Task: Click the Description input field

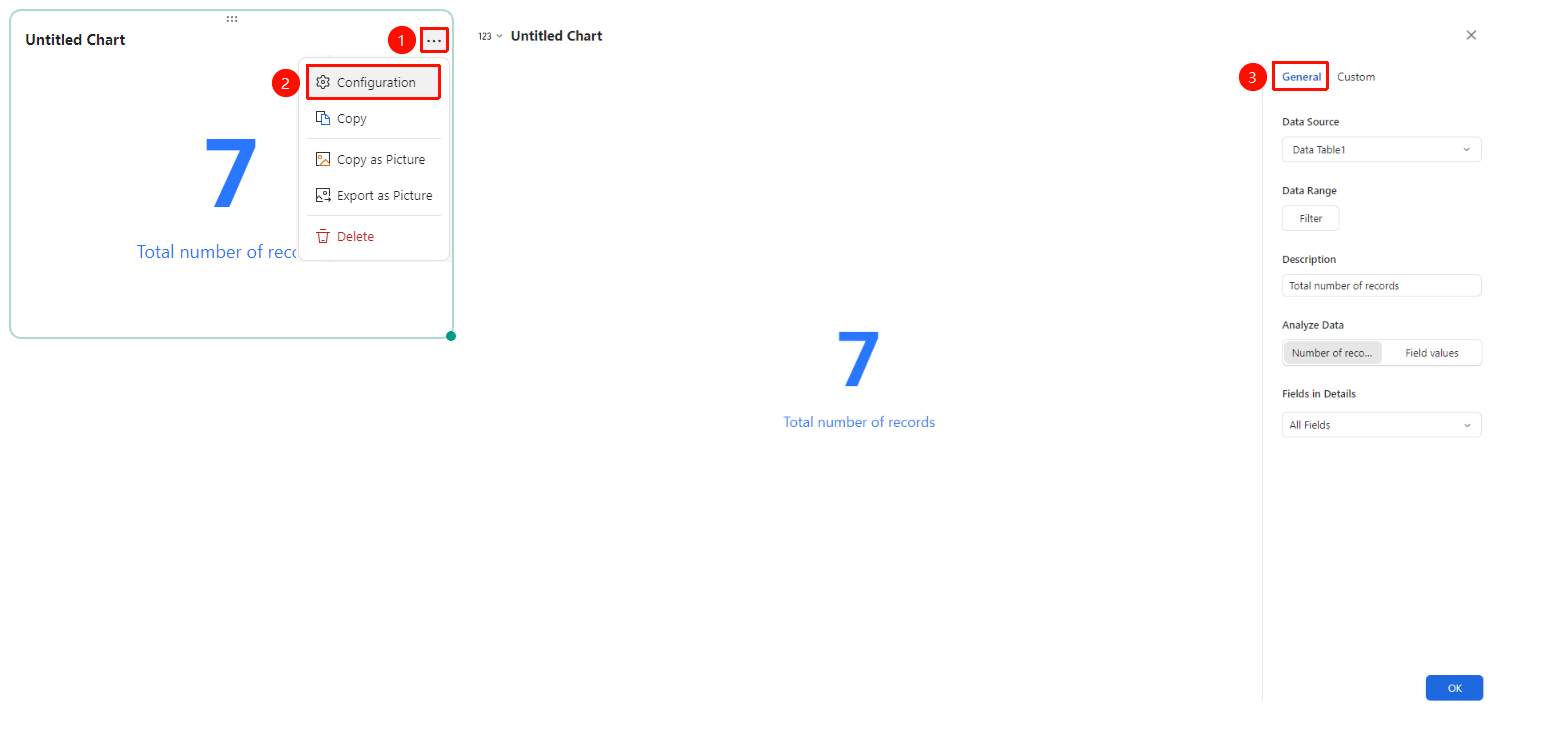Action: (x=1381, y=286)
